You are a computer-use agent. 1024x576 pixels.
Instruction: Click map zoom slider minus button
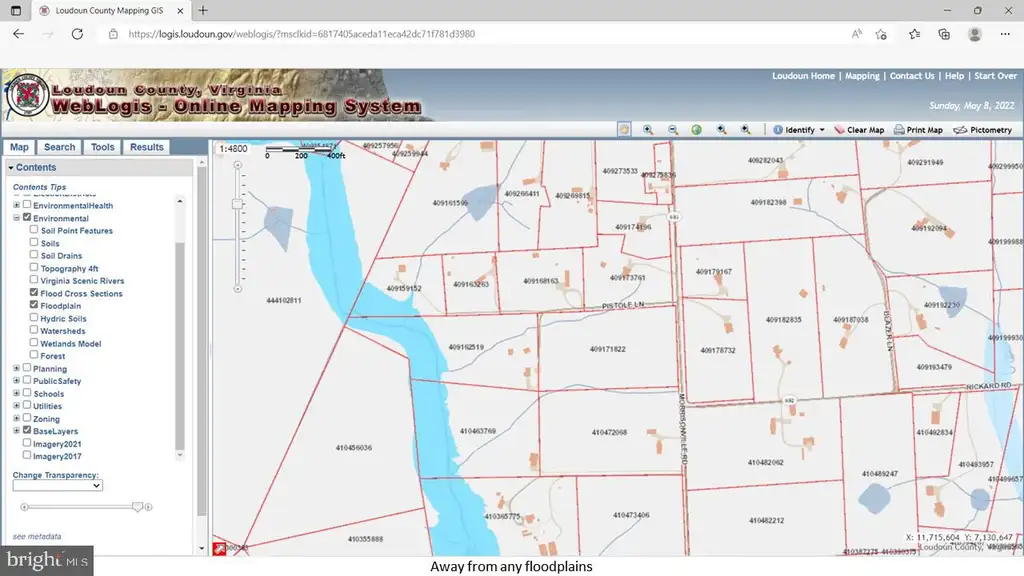click(x=238, y=289)
